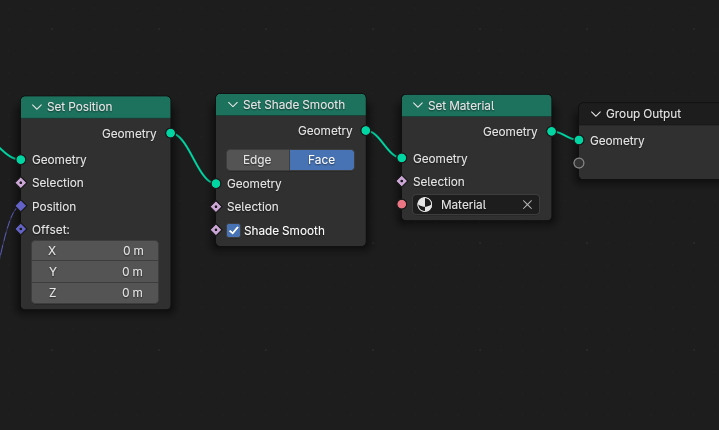Collapse the Set Shade Smooth node
Image resolution: width=719 pixels, height=430 pixels.
pos(232,105)
